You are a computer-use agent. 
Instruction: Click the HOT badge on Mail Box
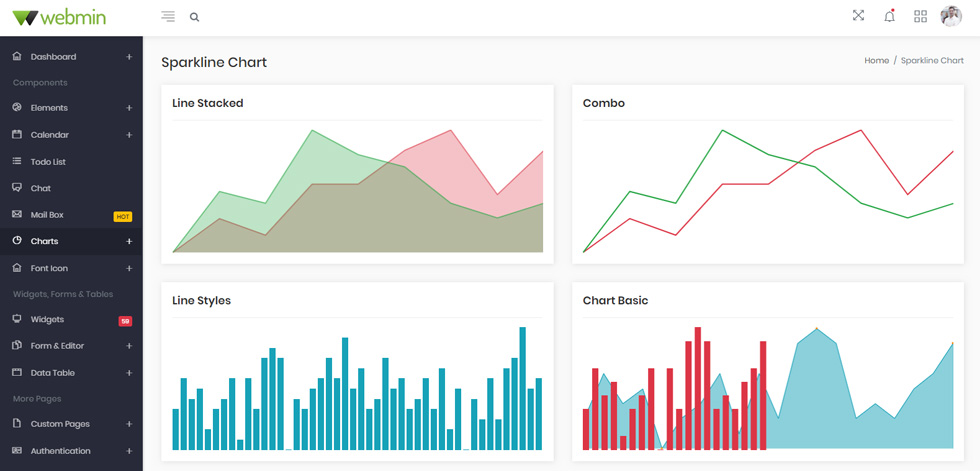[122, 217]
